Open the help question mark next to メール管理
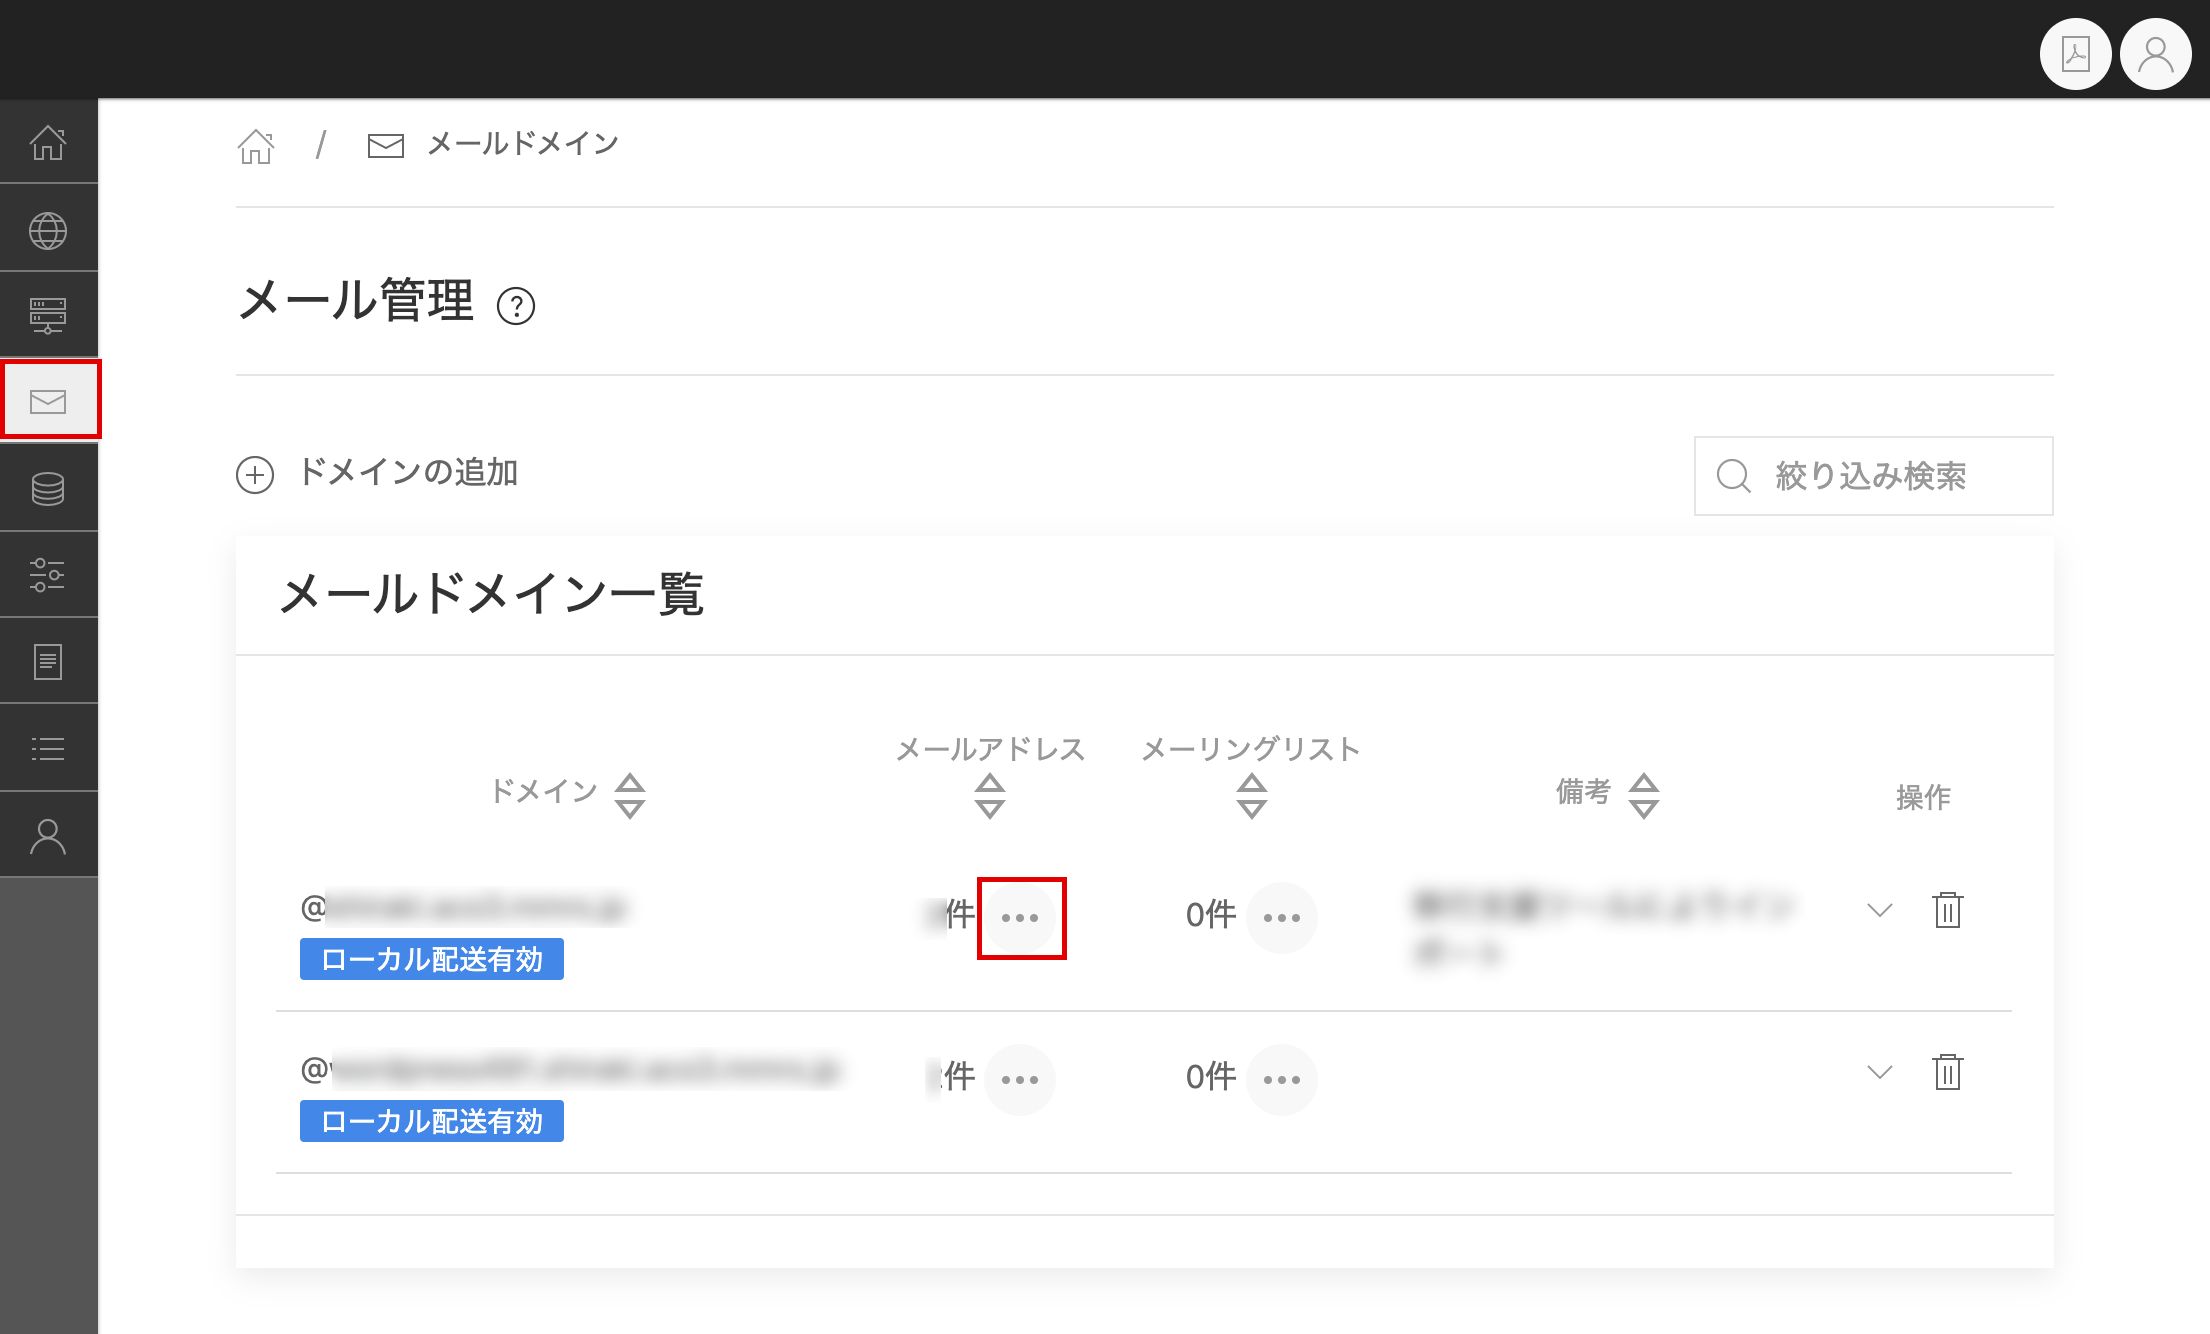The height and width of the screenshot is (1334, 2210). coord(516,306)
